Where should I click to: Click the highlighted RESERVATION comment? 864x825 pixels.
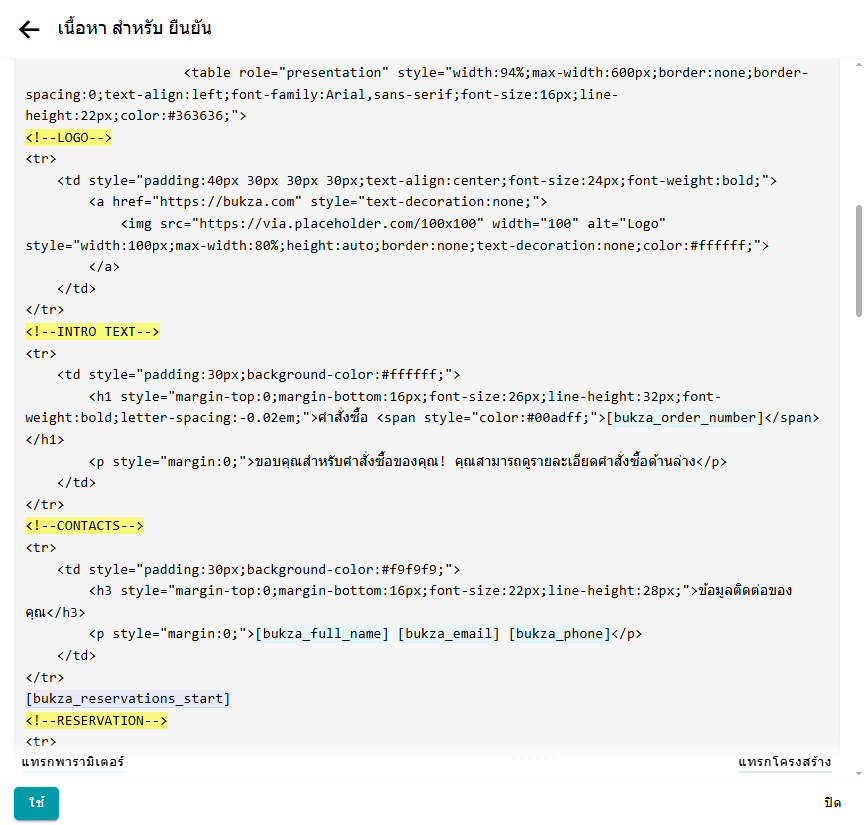click(97, 721)
